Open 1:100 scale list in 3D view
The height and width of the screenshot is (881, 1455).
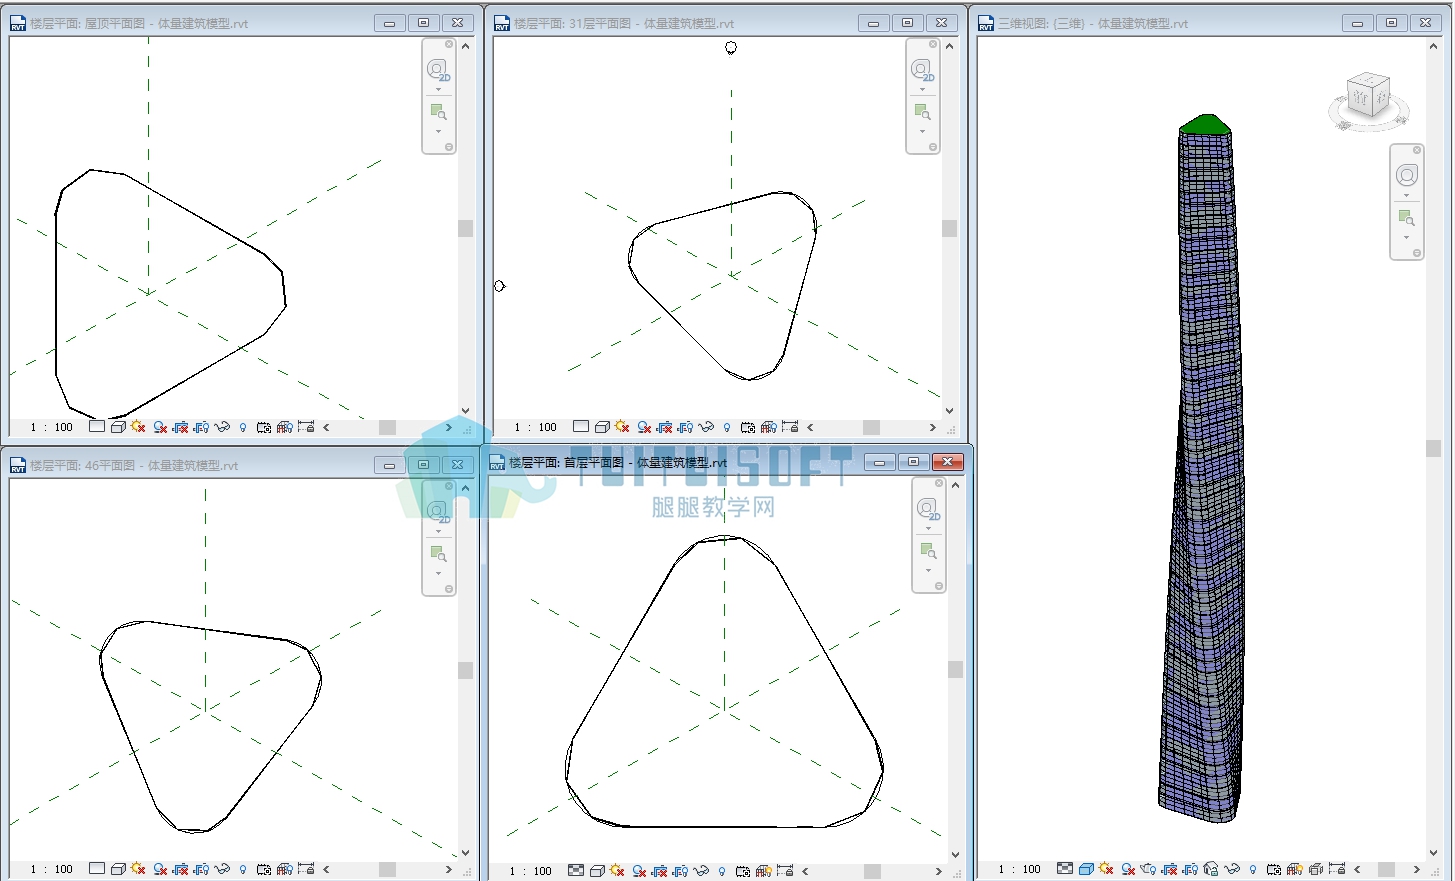coord(1020,869)
